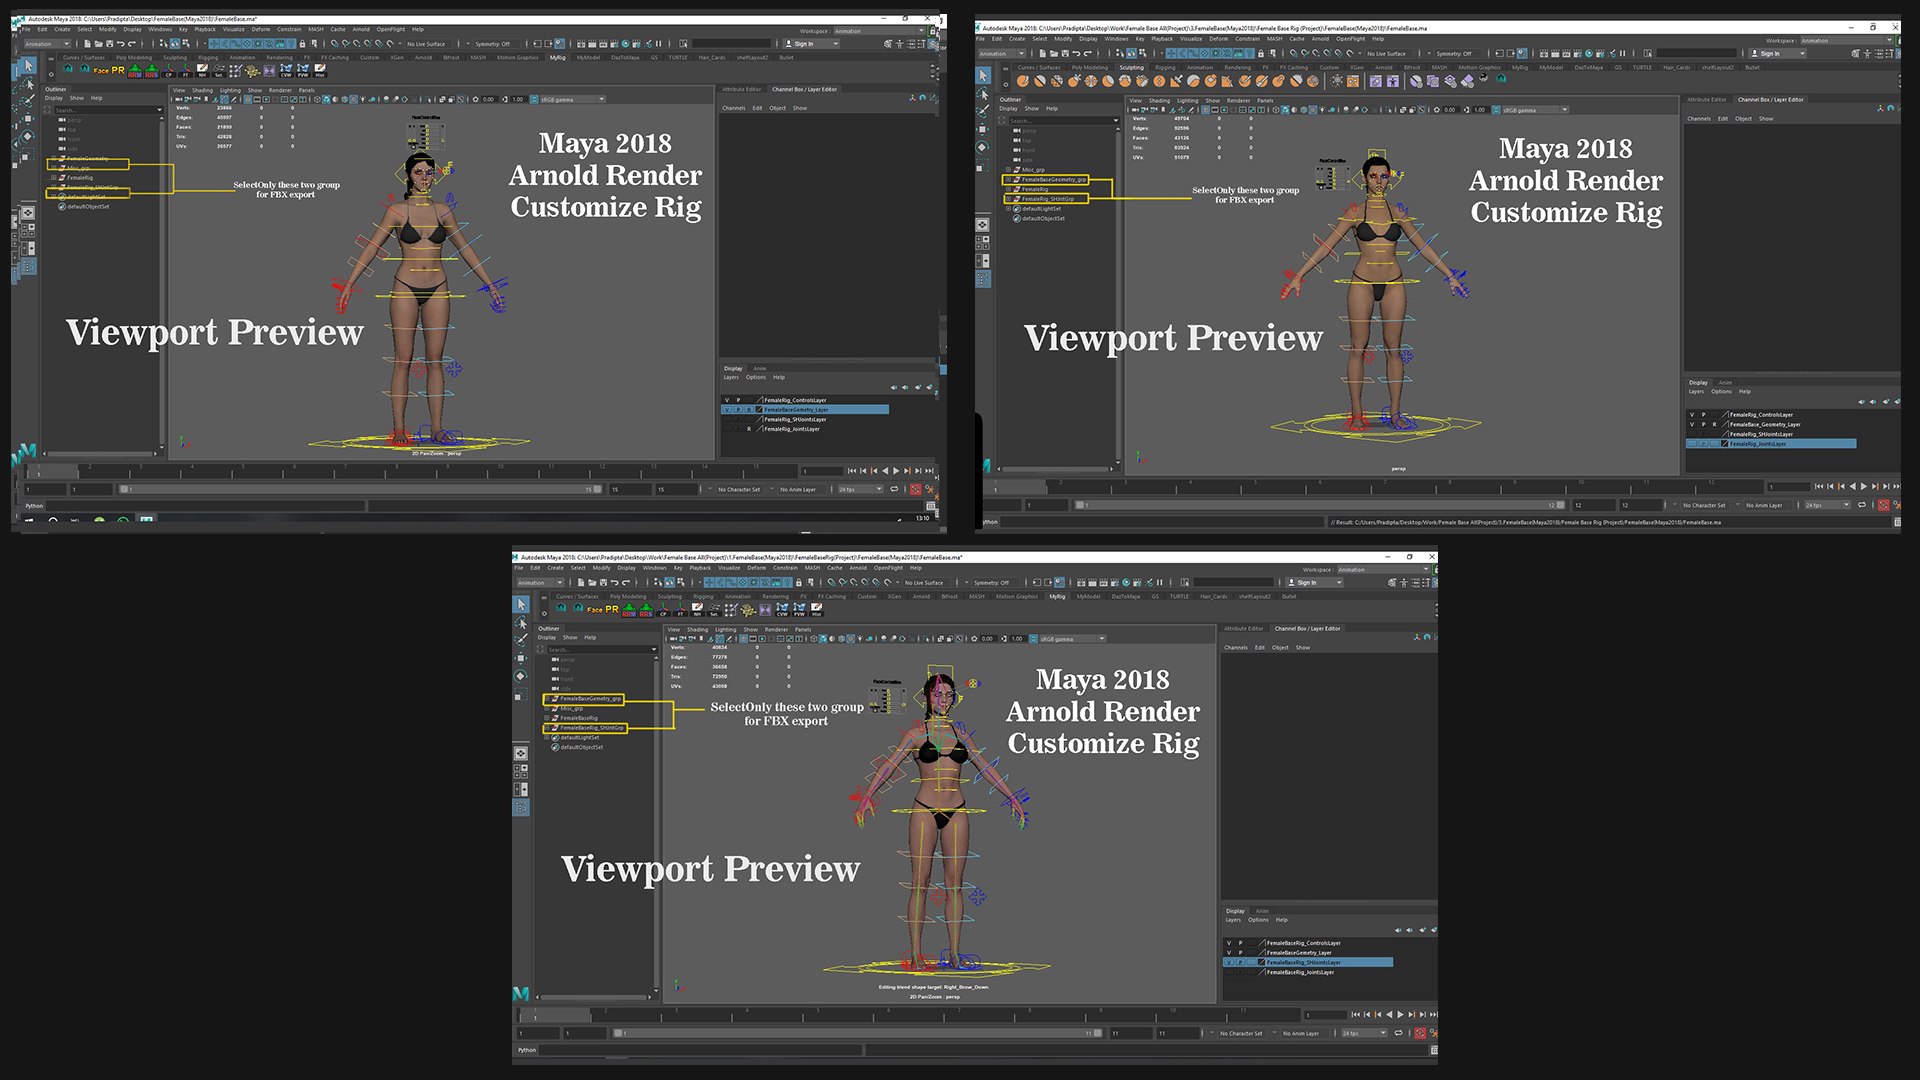Play forward in bottom Maya window playback controls
Viewport: 1920px width, 1080px height.
click(1400, 1015)
